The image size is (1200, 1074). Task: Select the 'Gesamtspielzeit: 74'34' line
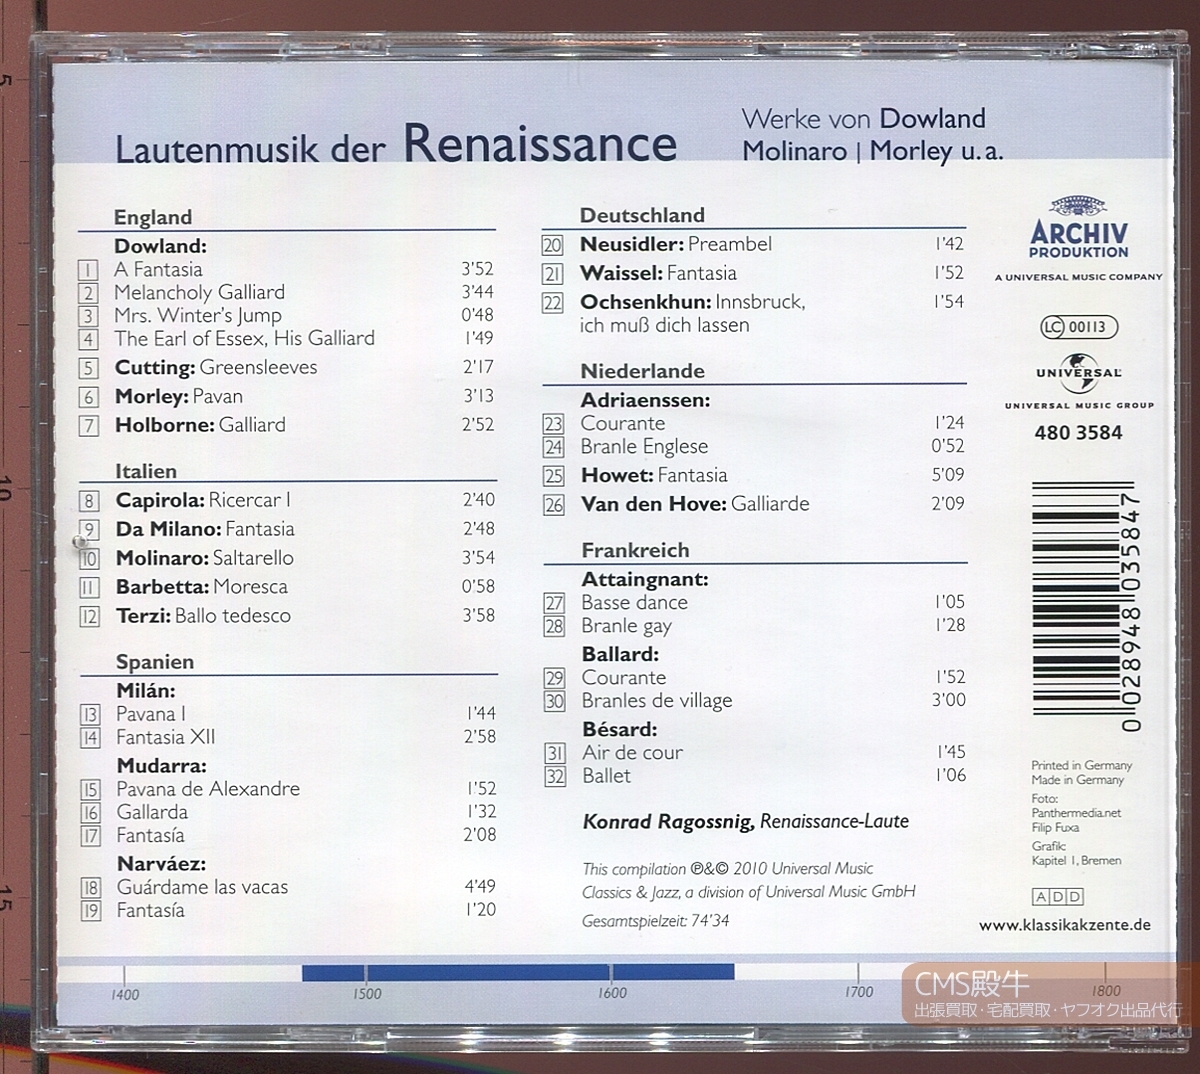pyautogui.click(x=656, y=921)
